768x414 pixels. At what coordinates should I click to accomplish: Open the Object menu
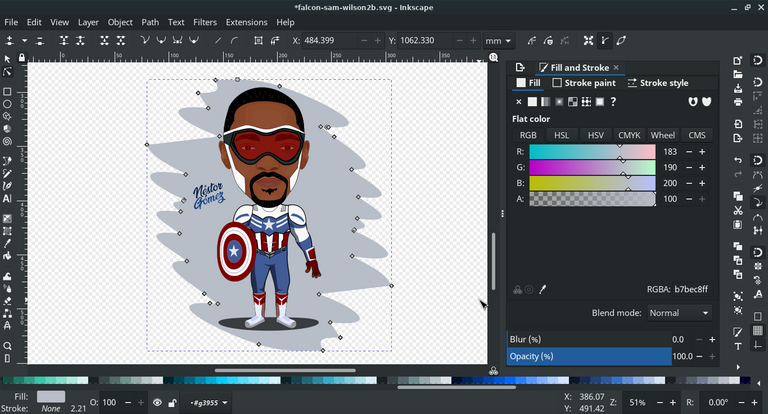point(120,22)
